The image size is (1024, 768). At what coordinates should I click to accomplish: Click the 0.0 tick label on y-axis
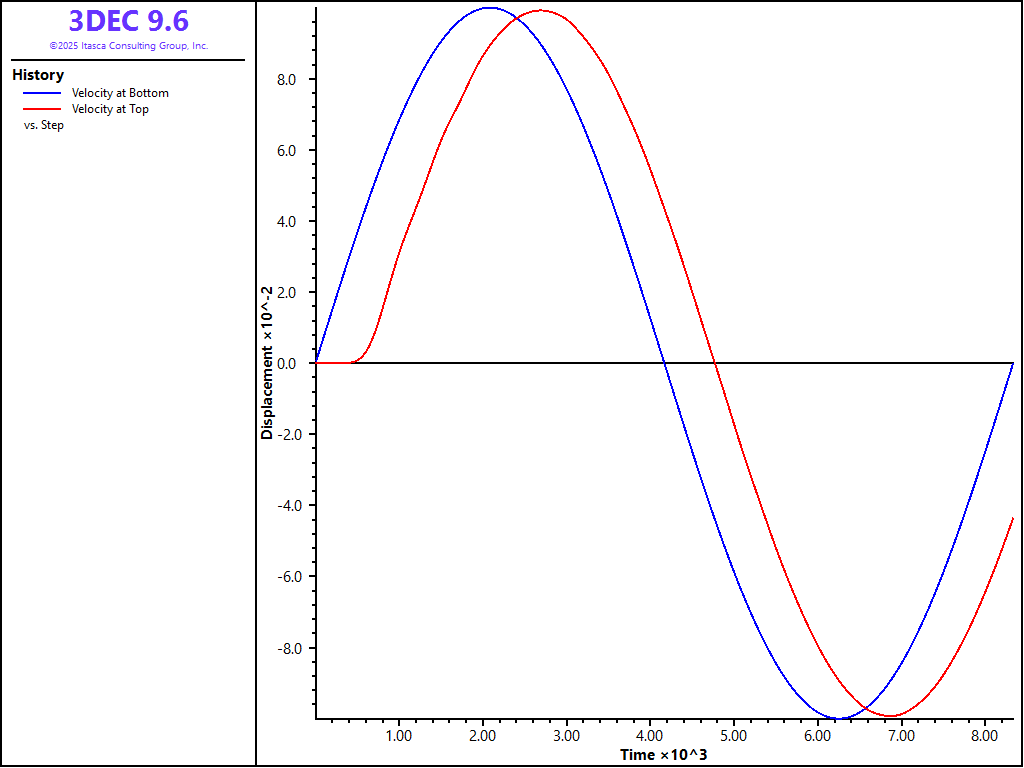tap(287, 364)
